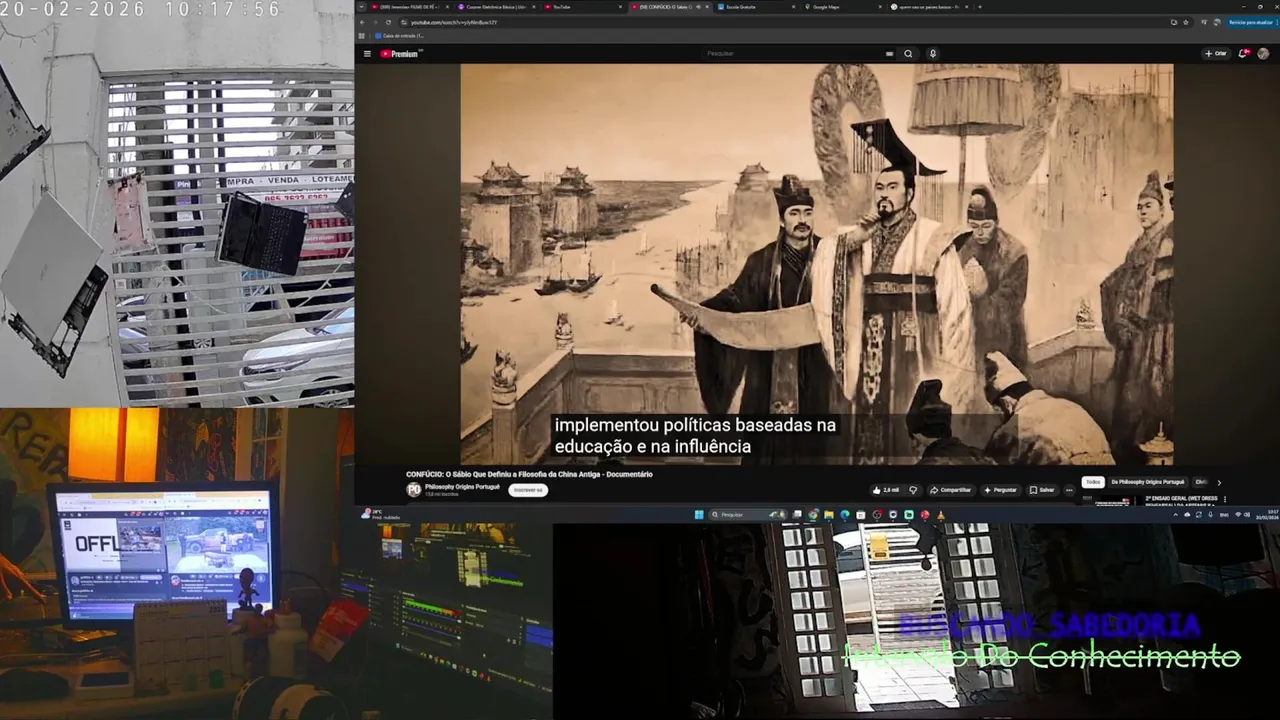Open a new browser tab with plus
The width and height of the screenshot is (1280, 720).
pos(979,6)
